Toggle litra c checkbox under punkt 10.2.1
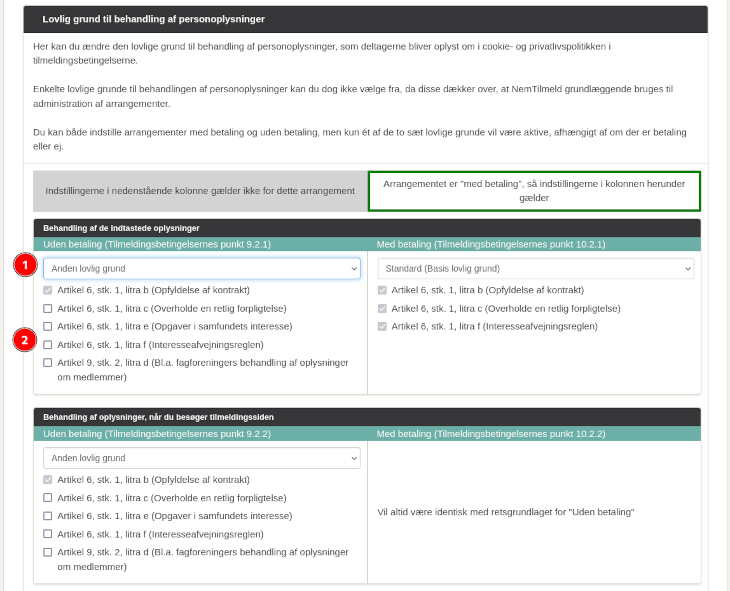The image size is (730, 591). (382, 308)
